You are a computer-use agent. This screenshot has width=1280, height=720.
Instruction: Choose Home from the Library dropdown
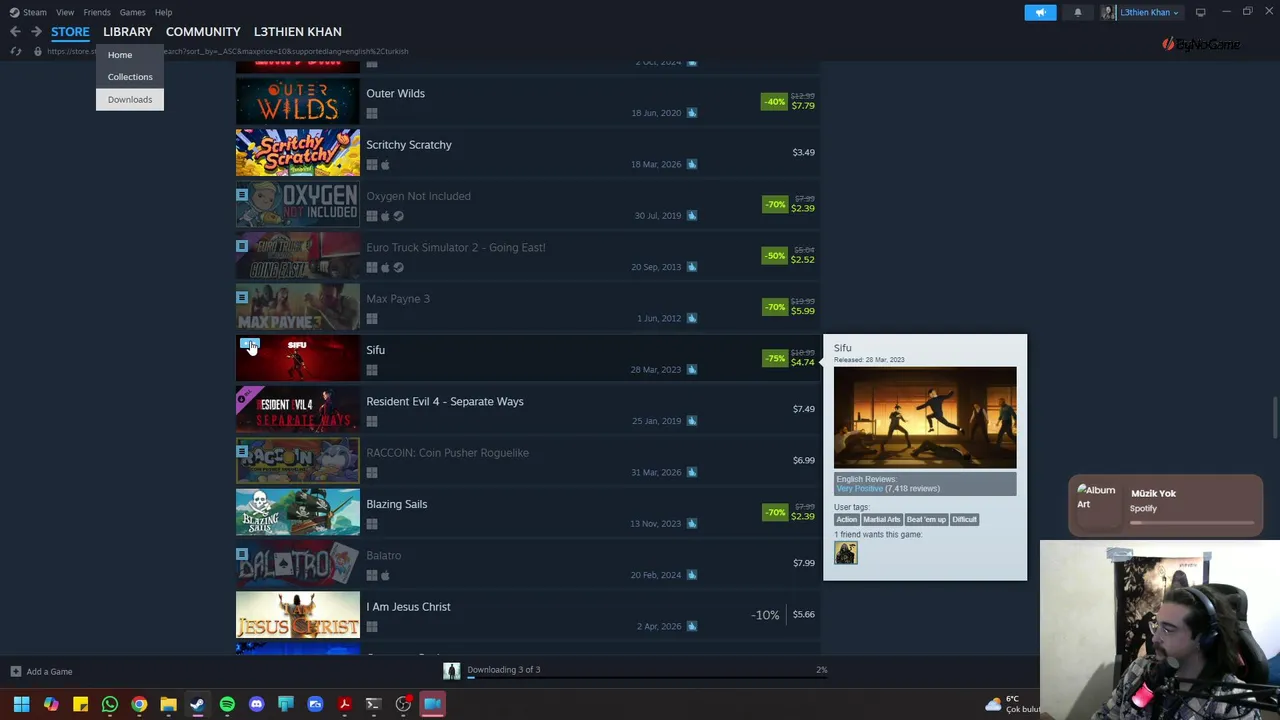tap(120, 55)
